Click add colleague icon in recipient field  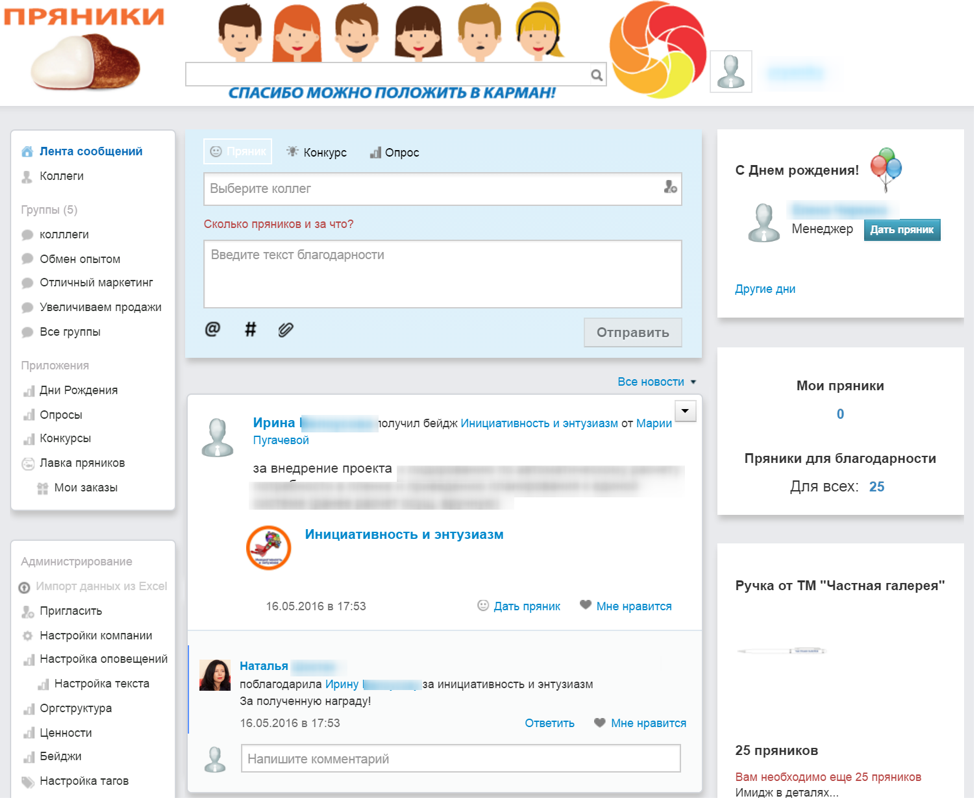(x=670, y=188)
